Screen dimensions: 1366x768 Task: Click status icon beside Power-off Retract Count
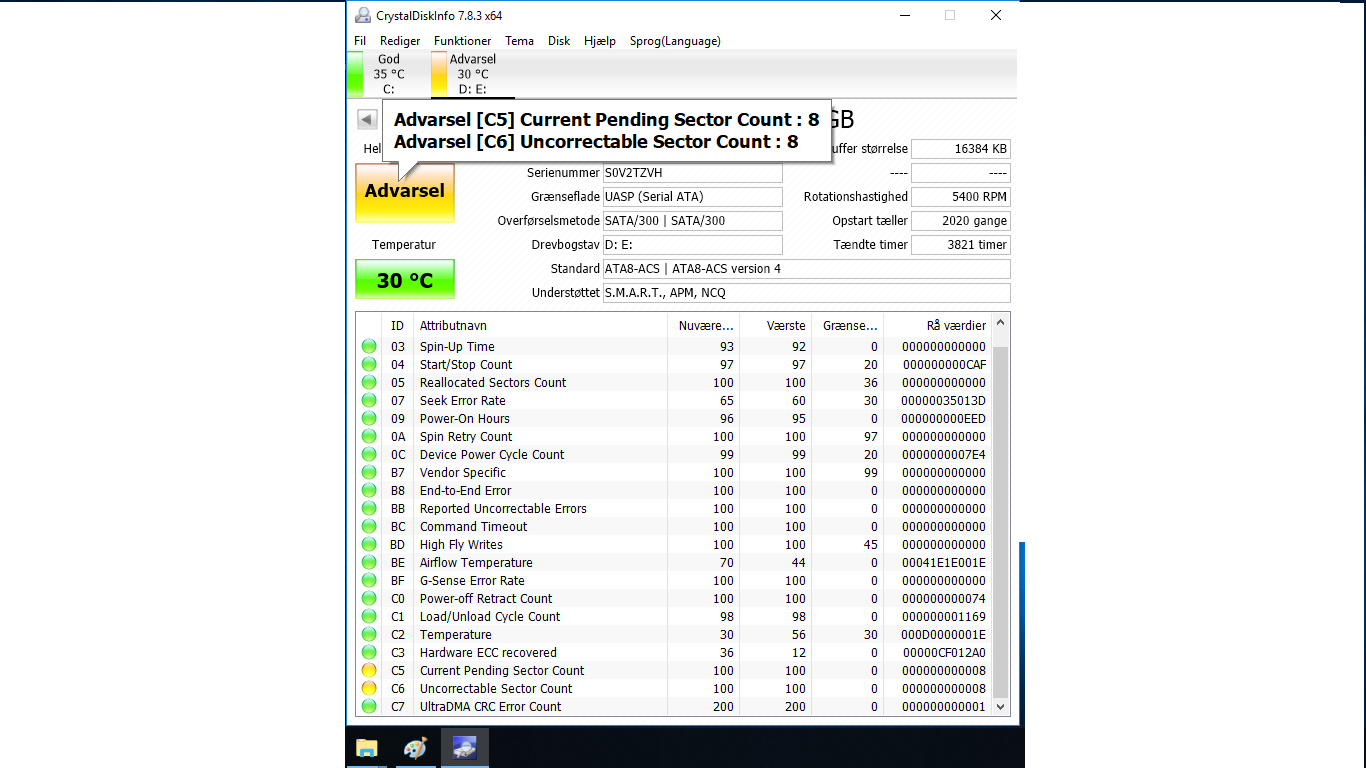369,599
